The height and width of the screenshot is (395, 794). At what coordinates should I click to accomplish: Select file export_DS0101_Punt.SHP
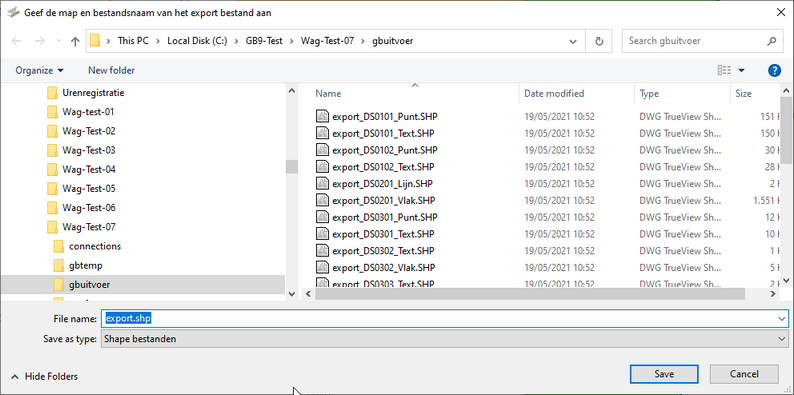click(385, 116)
